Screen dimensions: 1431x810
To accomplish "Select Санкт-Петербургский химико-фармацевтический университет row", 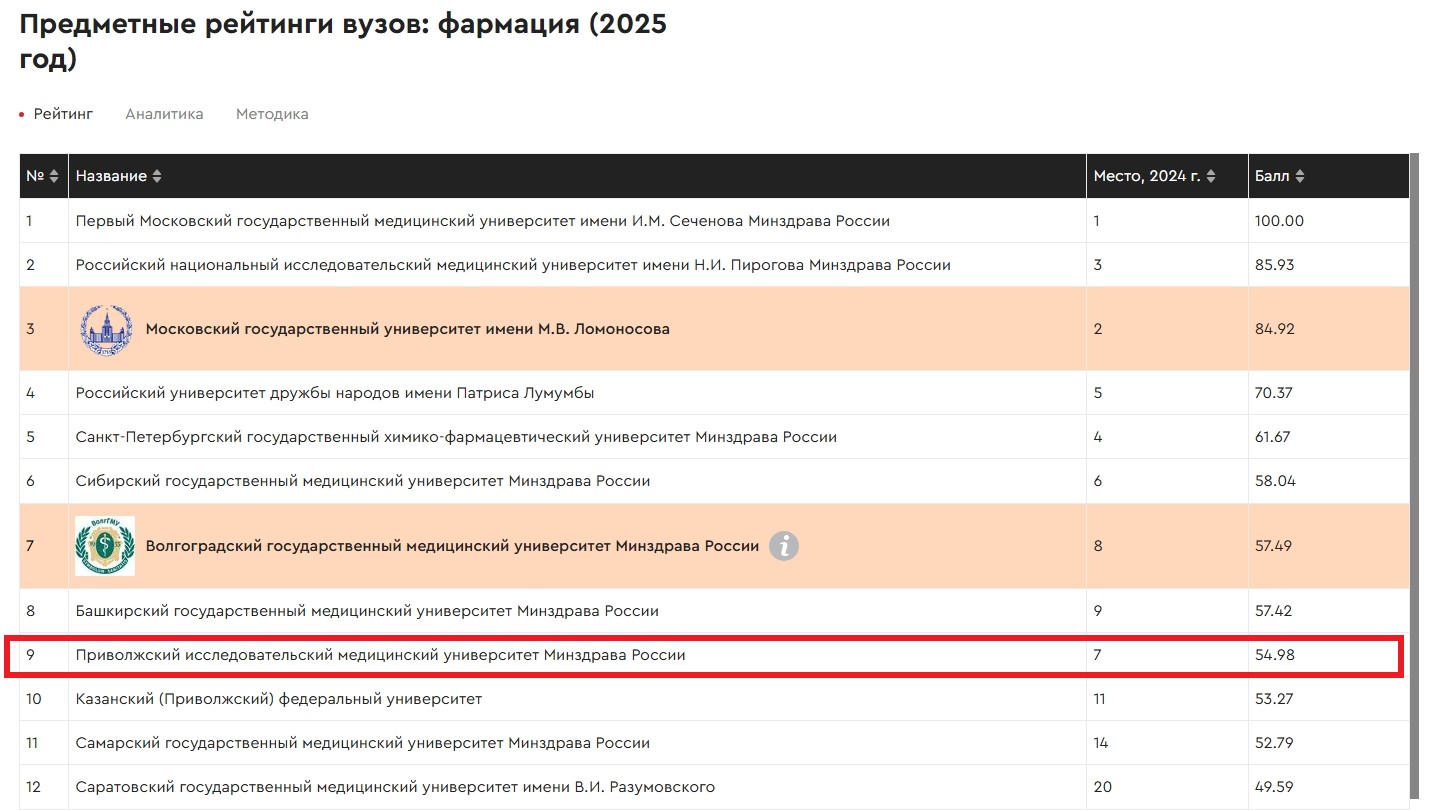I will [714, 437].
